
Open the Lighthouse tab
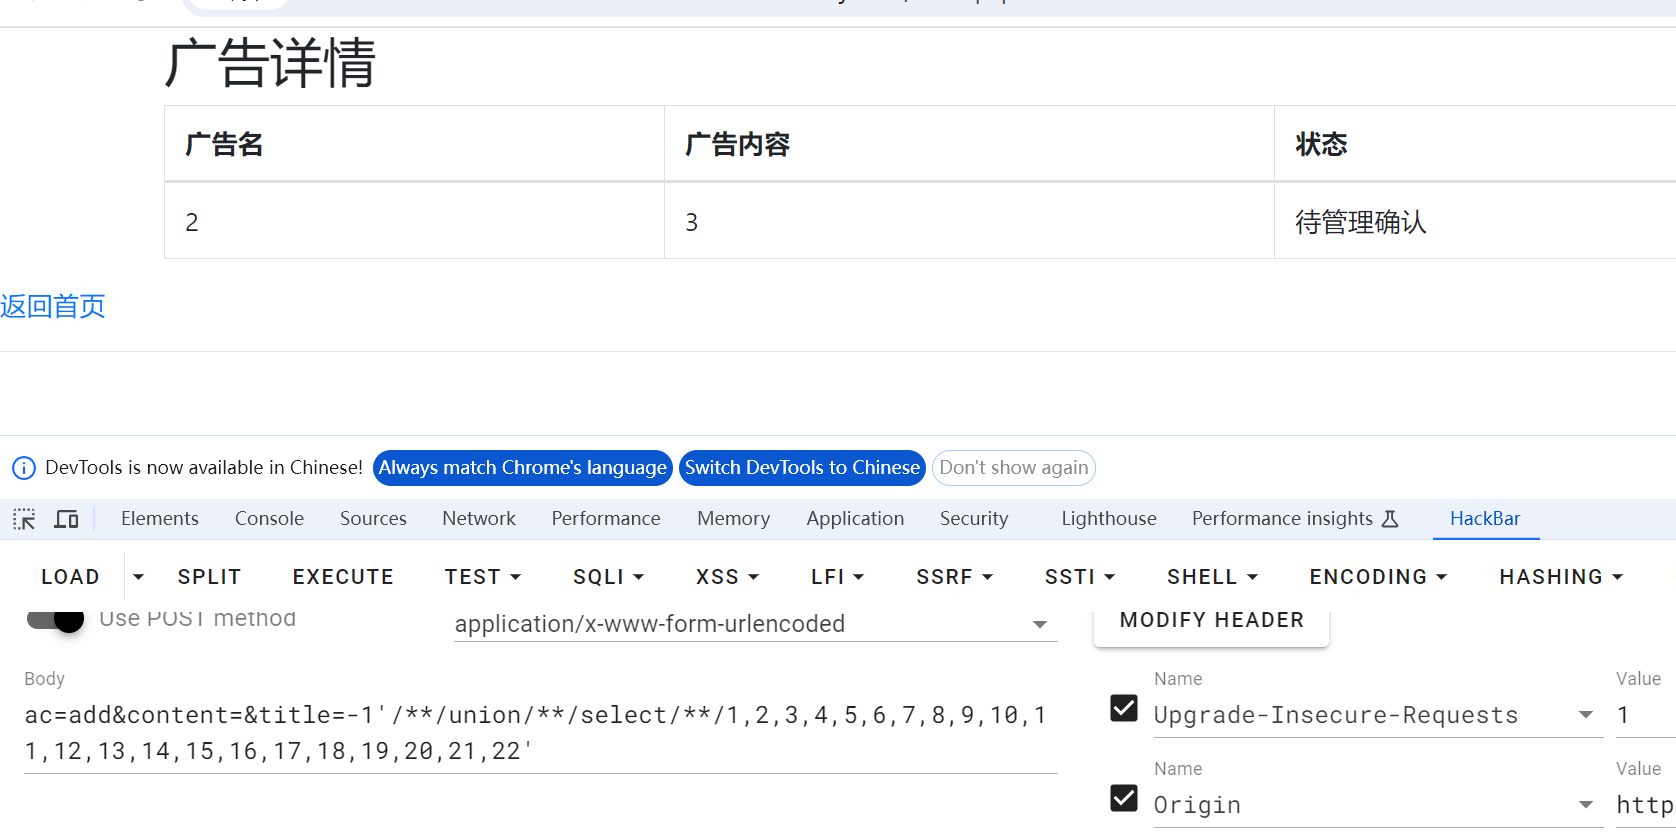(x=1109, y=519)
